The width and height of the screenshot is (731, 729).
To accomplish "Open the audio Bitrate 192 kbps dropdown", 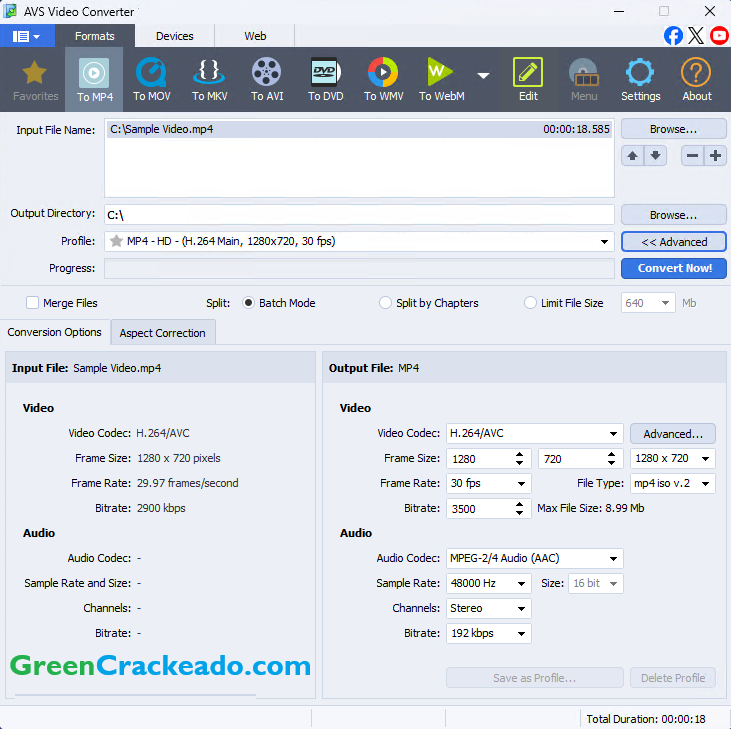I will 521,634.
